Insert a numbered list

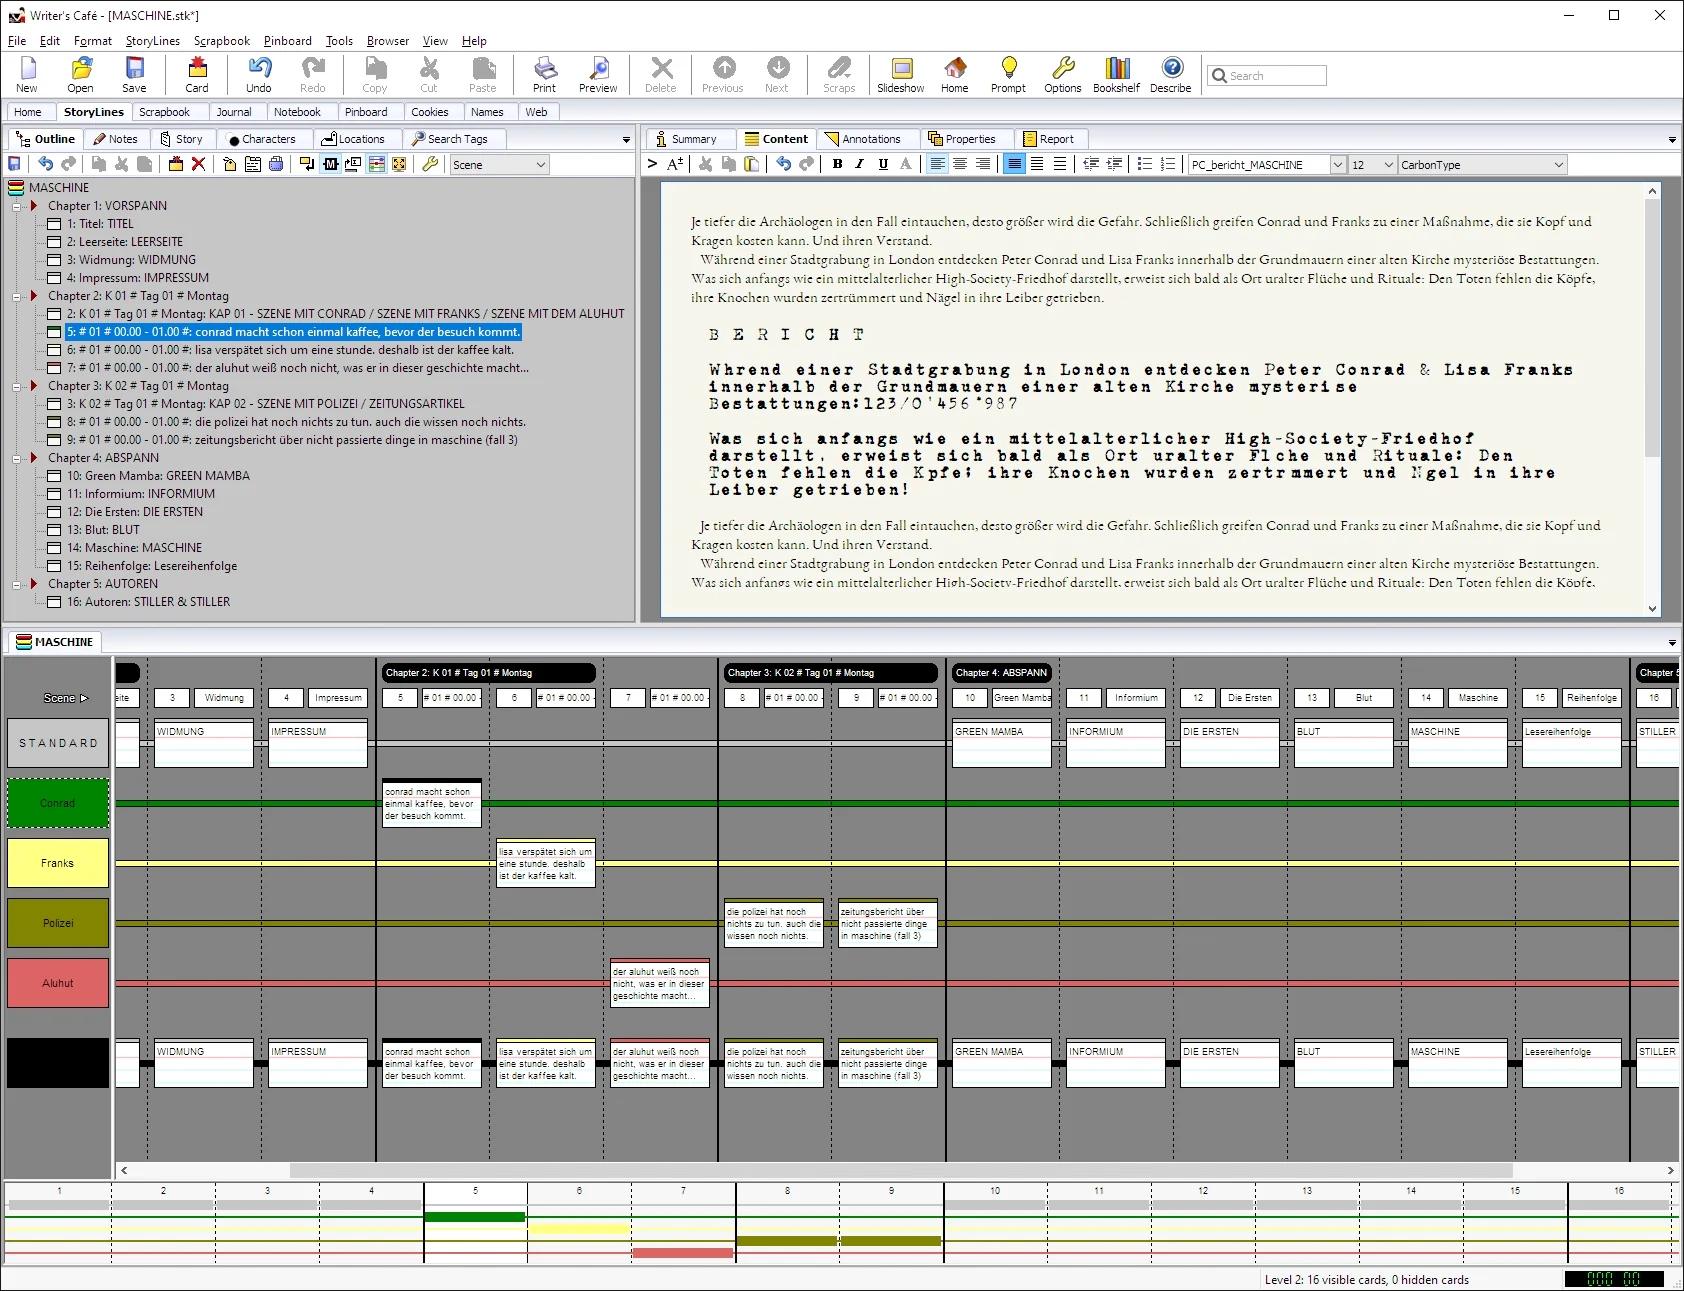pyautogui.click(x=1168, y=164)
